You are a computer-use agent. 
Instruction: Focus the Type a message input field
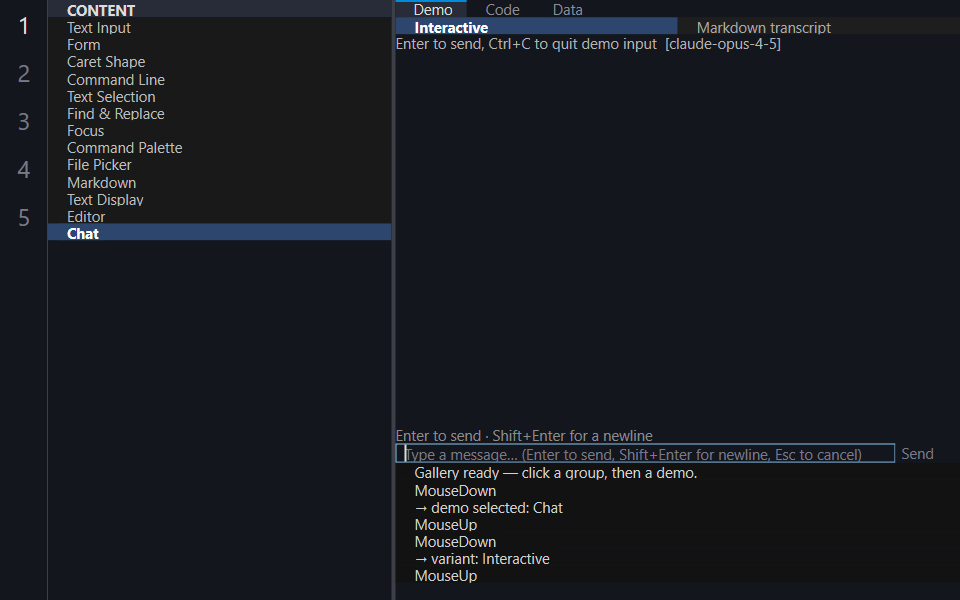pyautogui.click(x=645, y=454)
